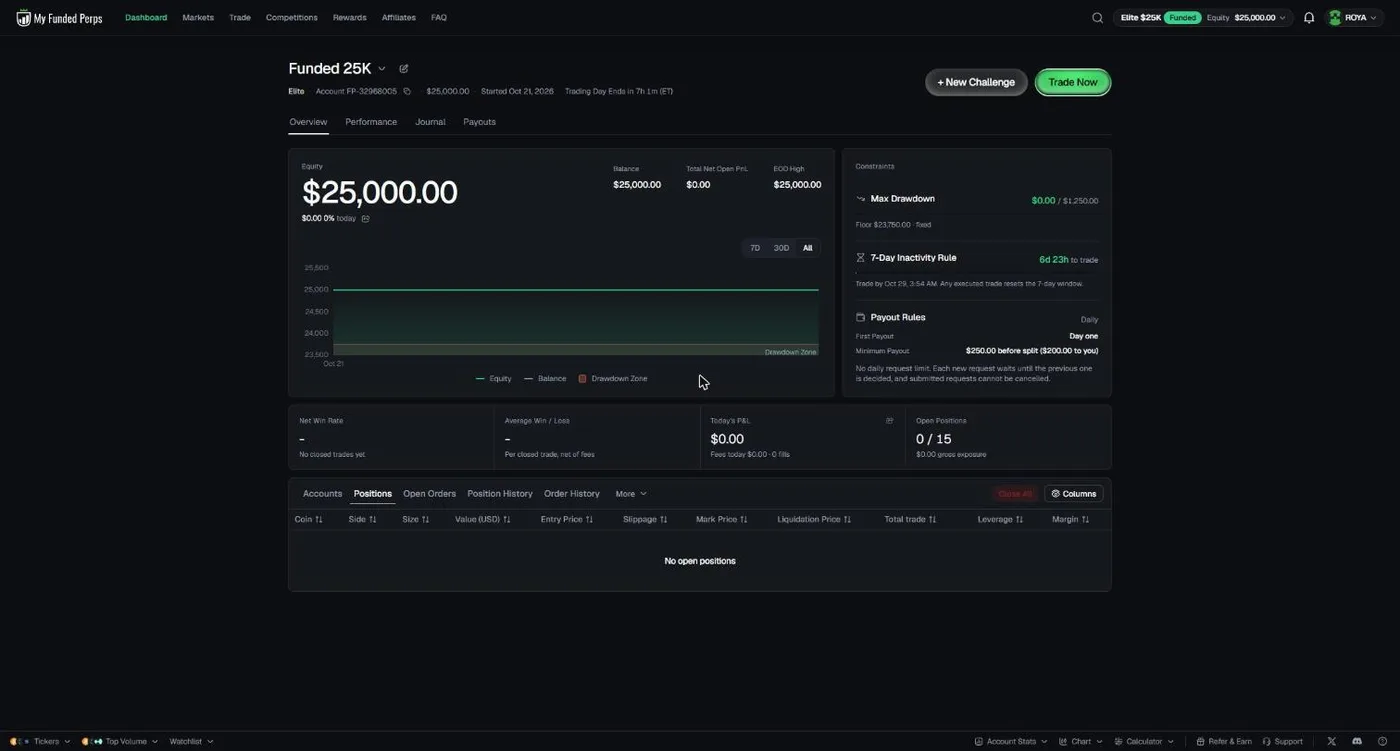Open the Calculator dropdown in footer
The height and width of the screenshot is (751, 1400).
pyautogui.click(x=1144, y=742)
